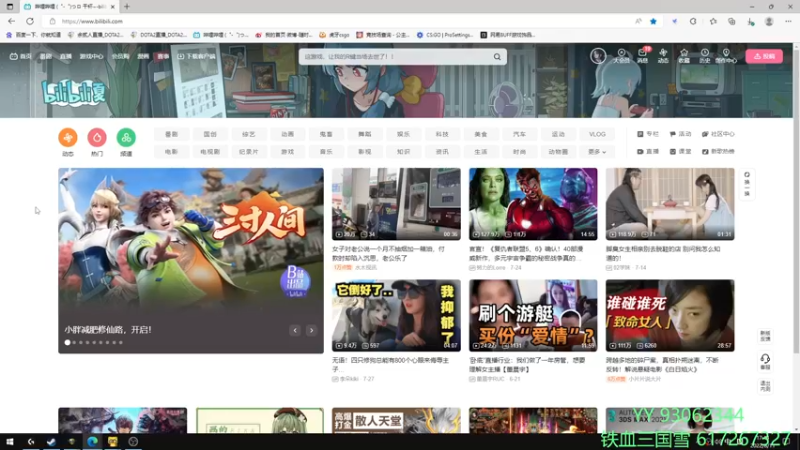The image size is (800, 450).
Task: Open 收藏 favorites icon in header
Action: pos(684,56)
